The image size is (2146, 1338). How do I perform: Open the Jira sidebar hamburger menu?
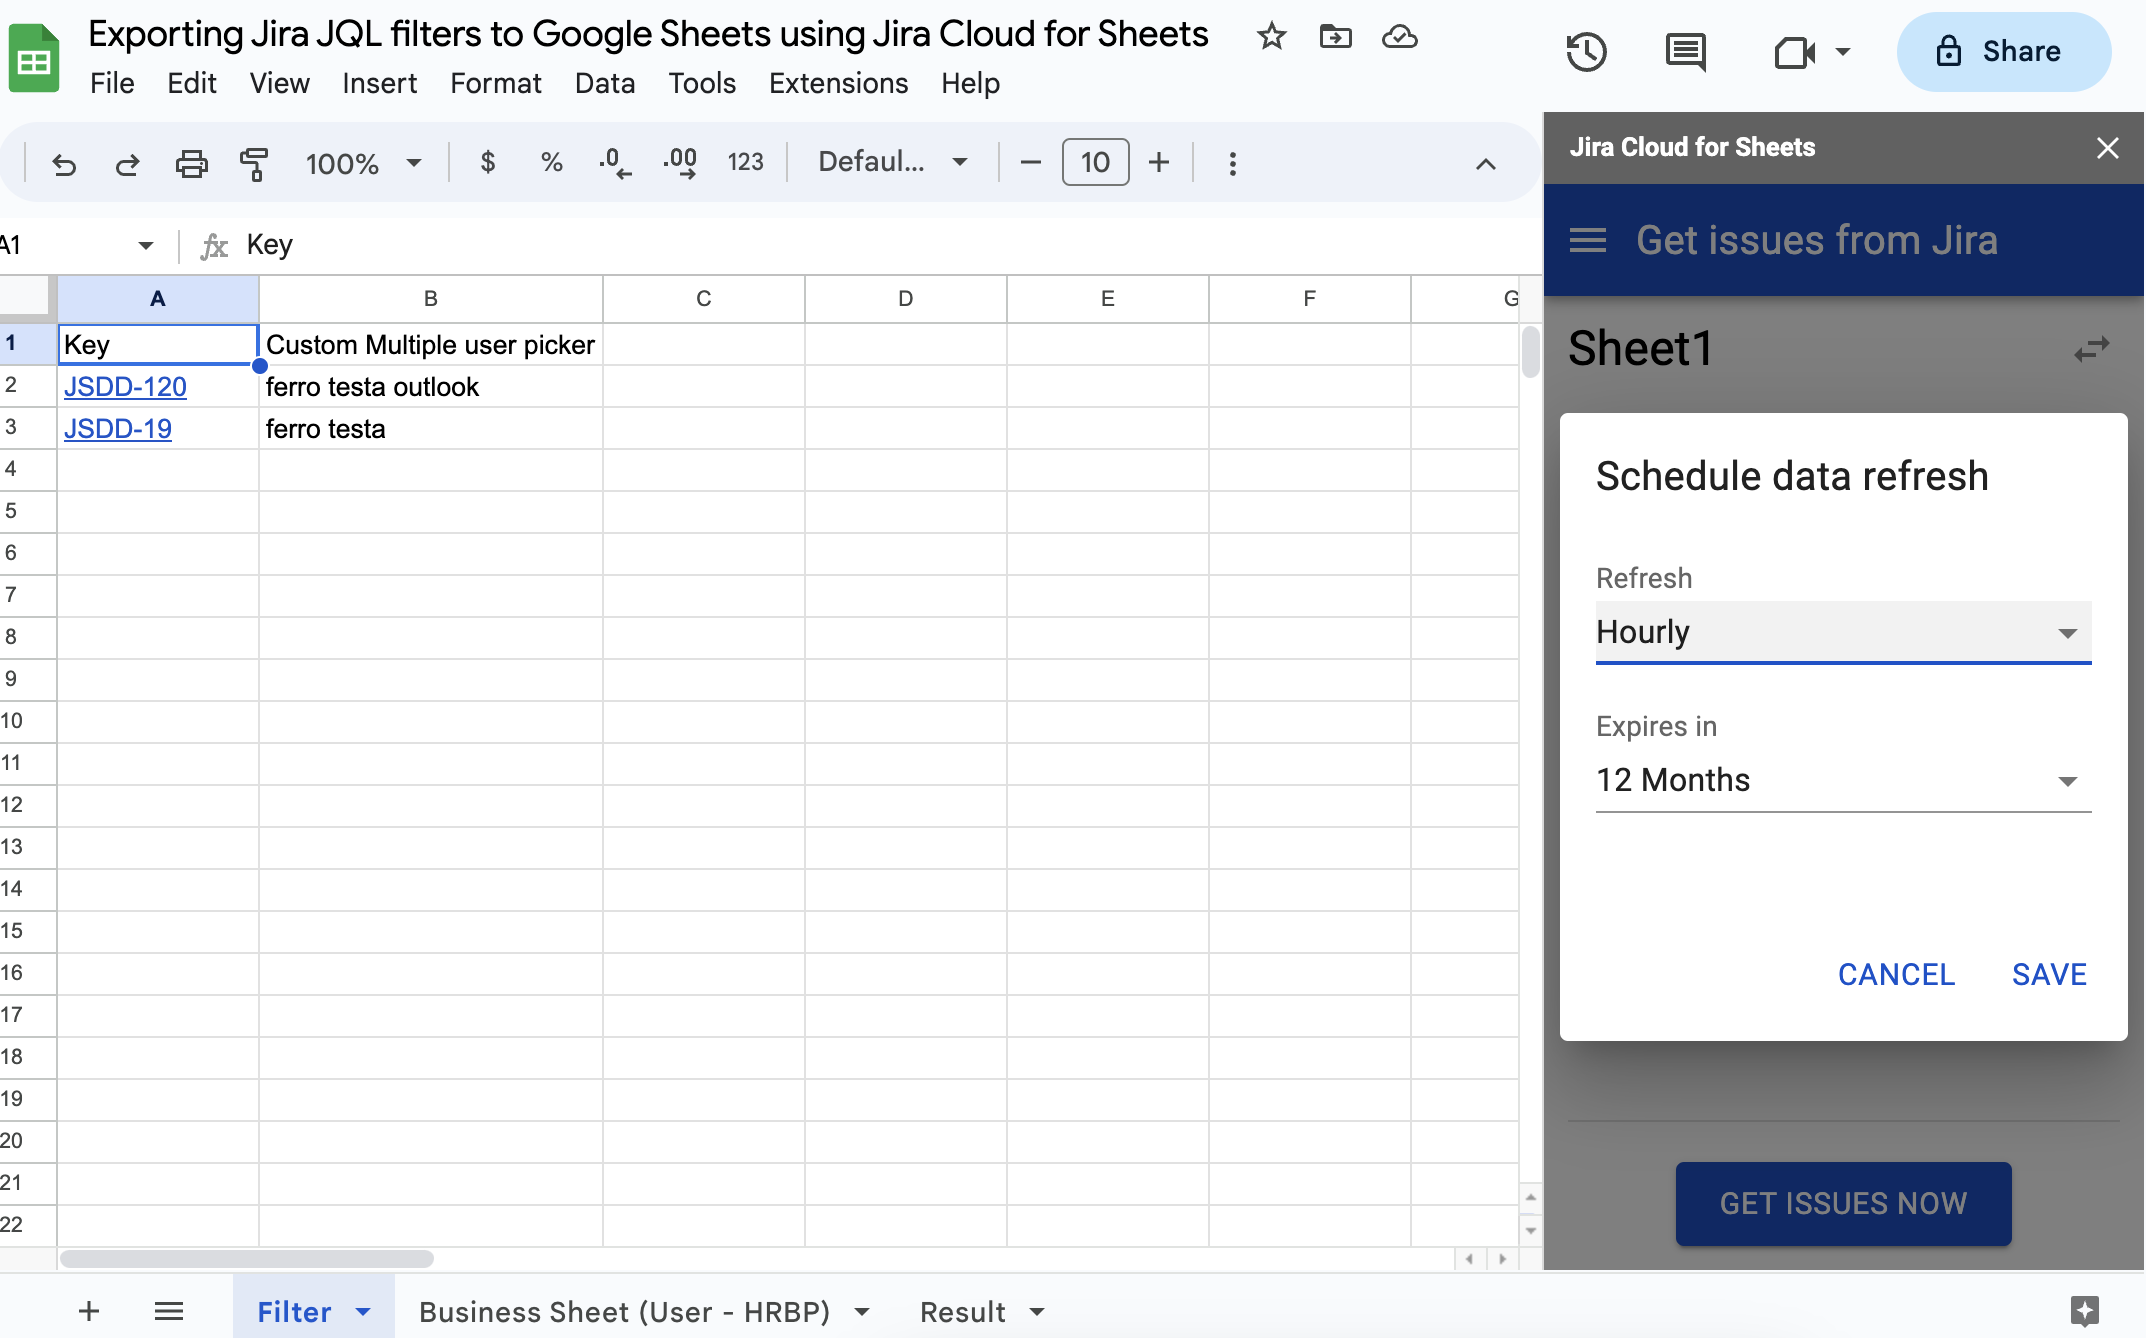pos(1588,240)
